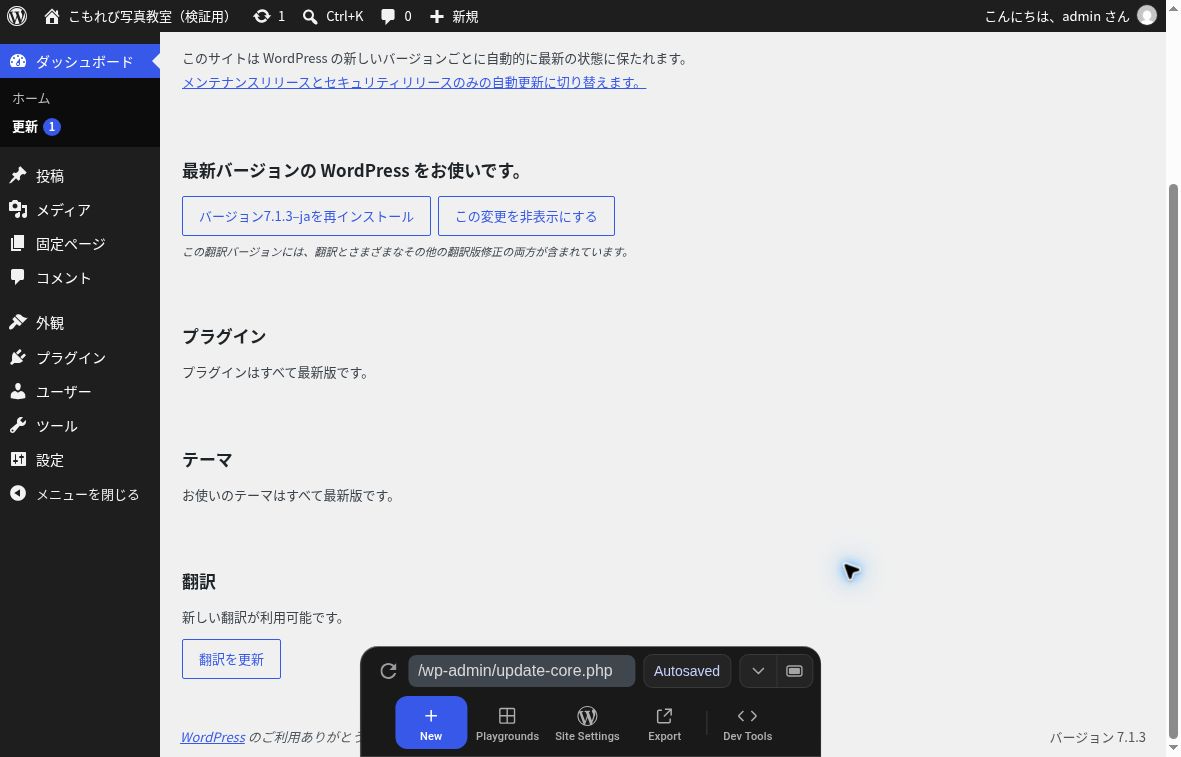The image size is (1181, 757).
Task: Open 固定ページ menu label in sidebar
Action: [x=71, y=243]
